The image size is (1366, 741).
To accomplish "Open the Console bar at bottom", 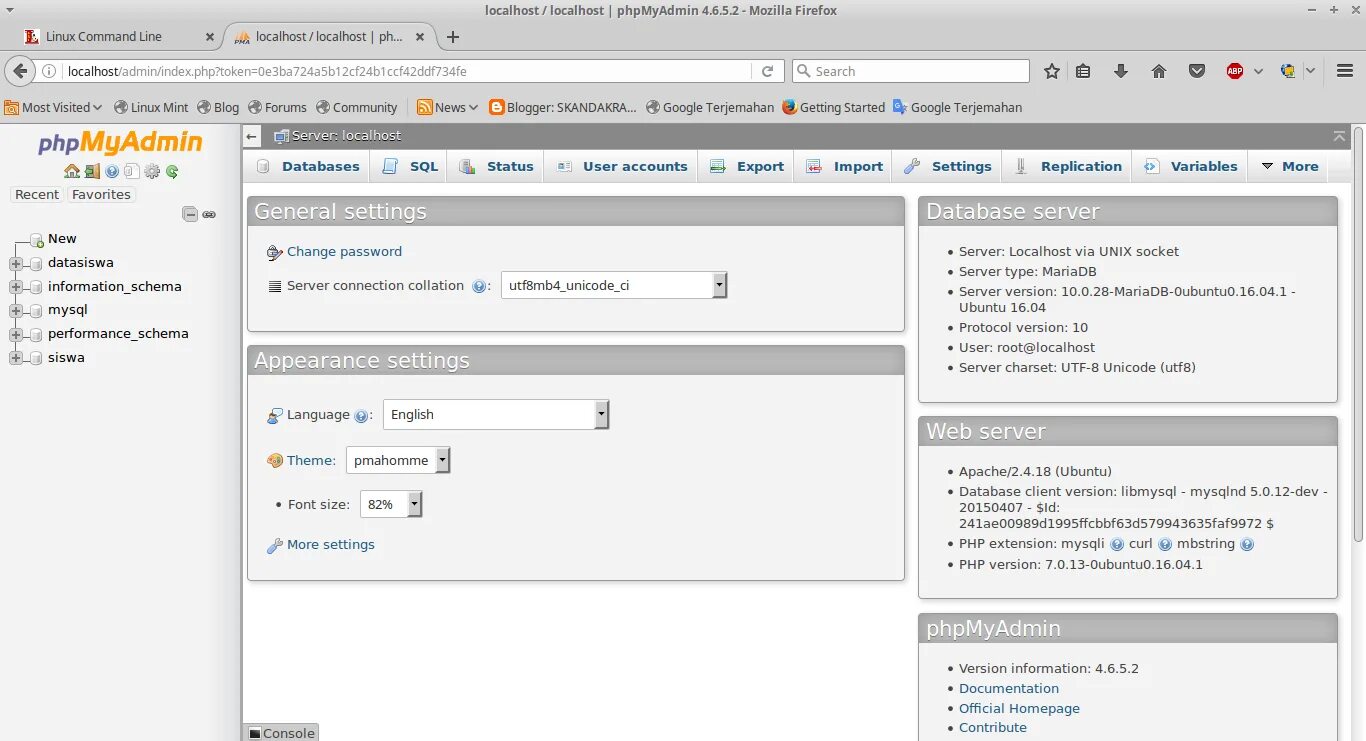I will coord(281,733).
